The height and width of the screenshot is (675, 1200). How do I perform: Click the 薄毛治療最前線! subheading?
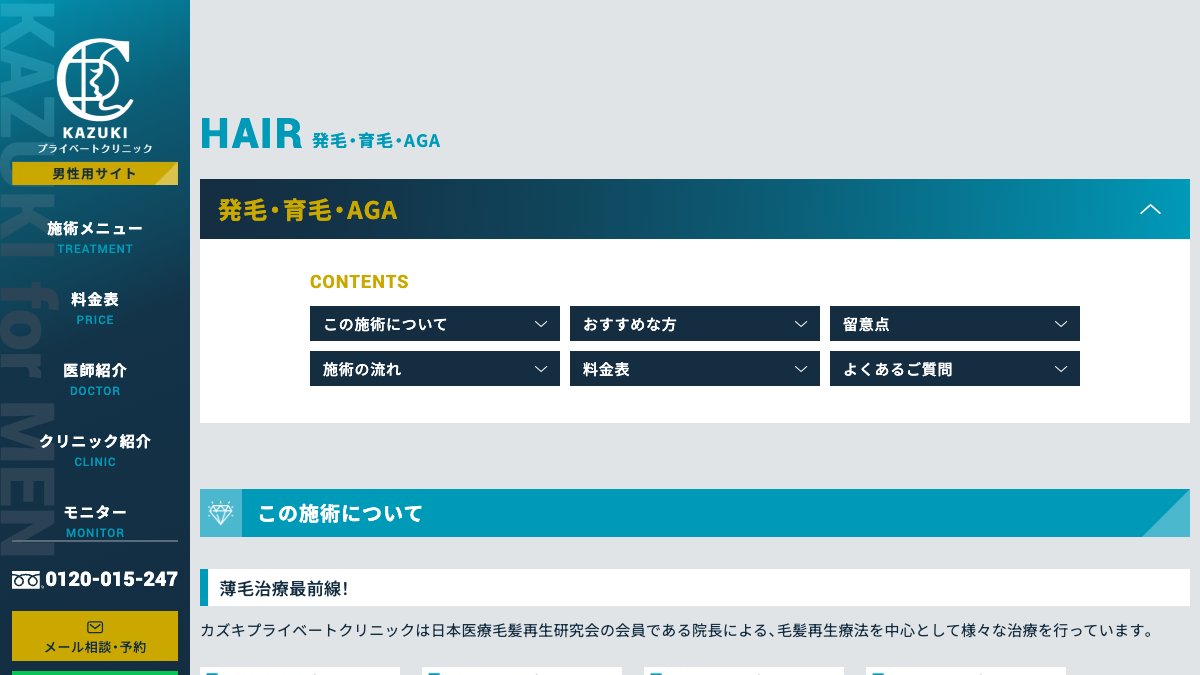click(x=284, y=588)
